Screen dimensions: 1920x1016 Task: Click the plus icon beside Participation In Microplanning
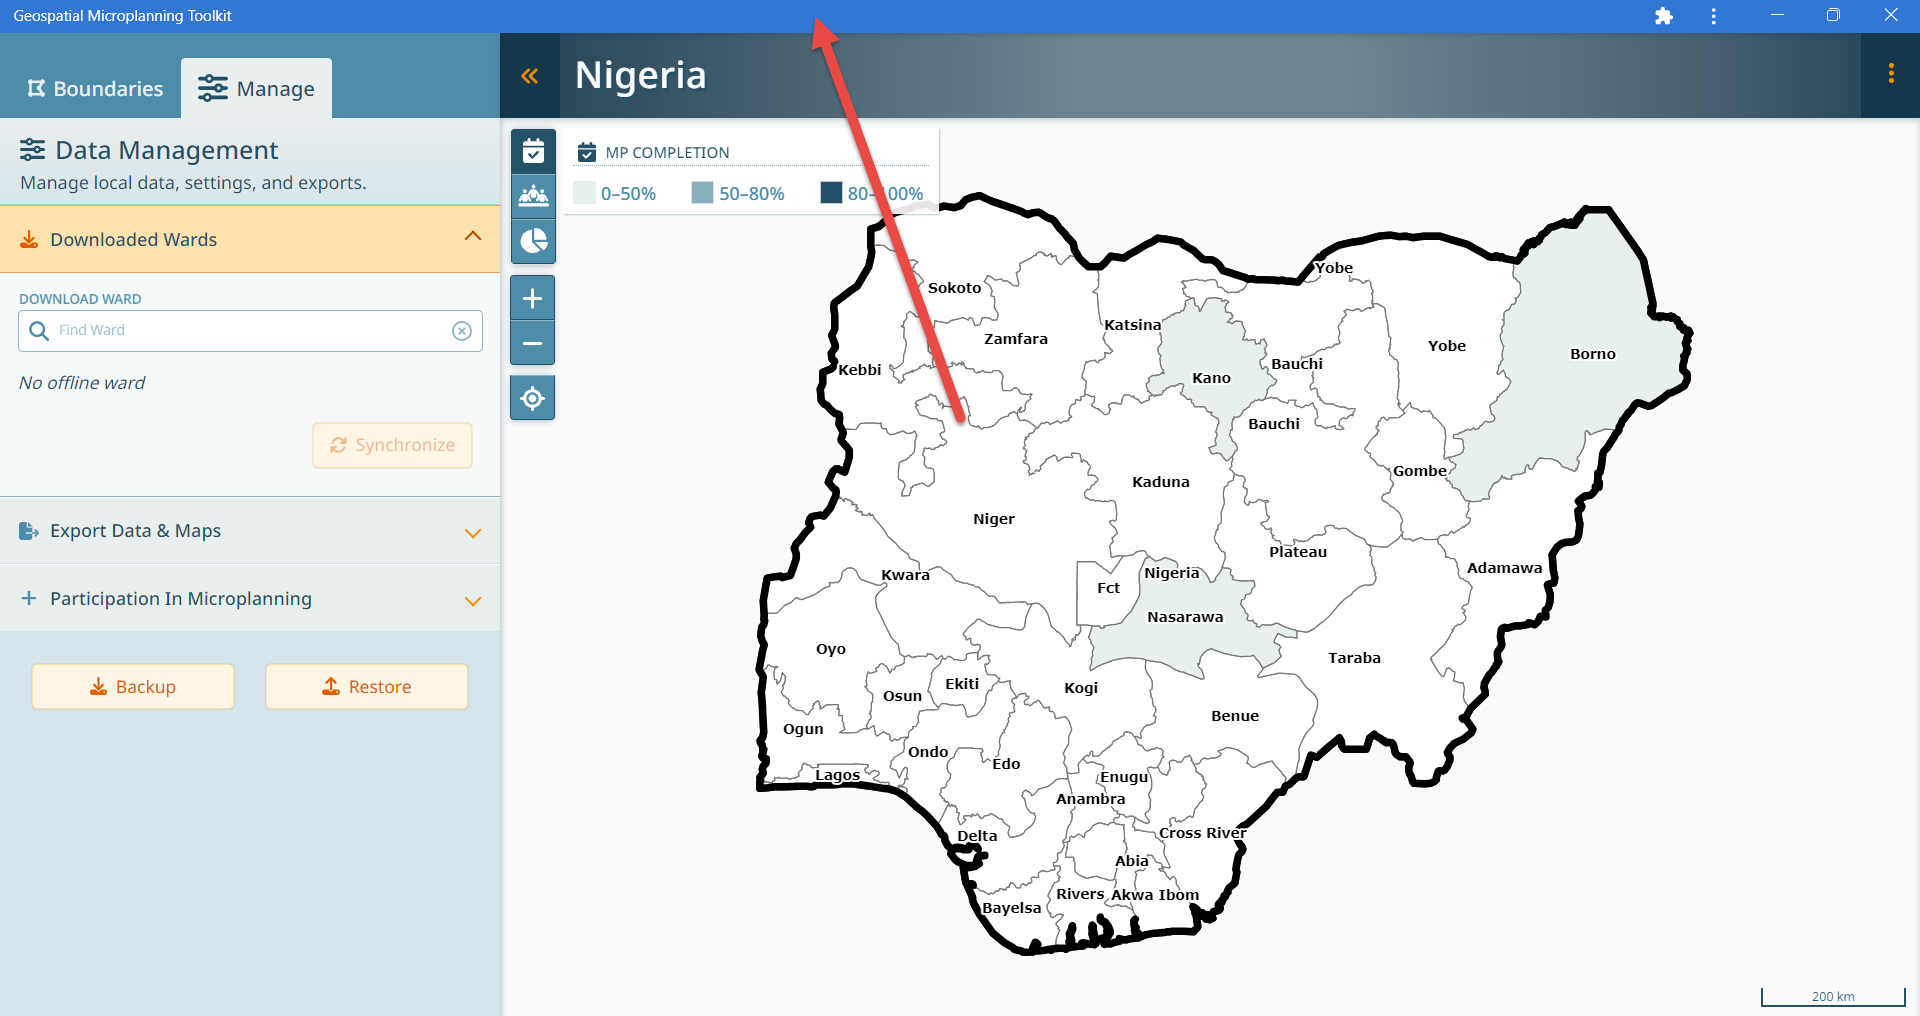click(x=29, y=598)
